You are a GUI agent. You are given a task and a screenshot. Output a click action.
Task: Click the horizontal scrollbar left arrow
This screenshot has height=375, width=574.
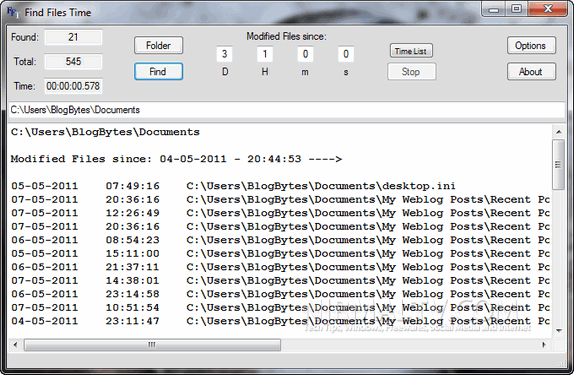coord(15,345)
